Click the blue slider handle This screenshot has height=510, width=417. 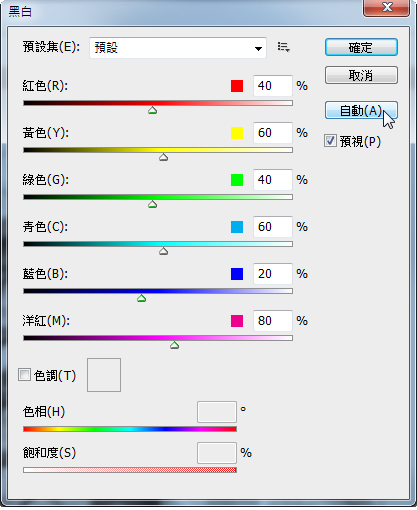click(142, 298)
